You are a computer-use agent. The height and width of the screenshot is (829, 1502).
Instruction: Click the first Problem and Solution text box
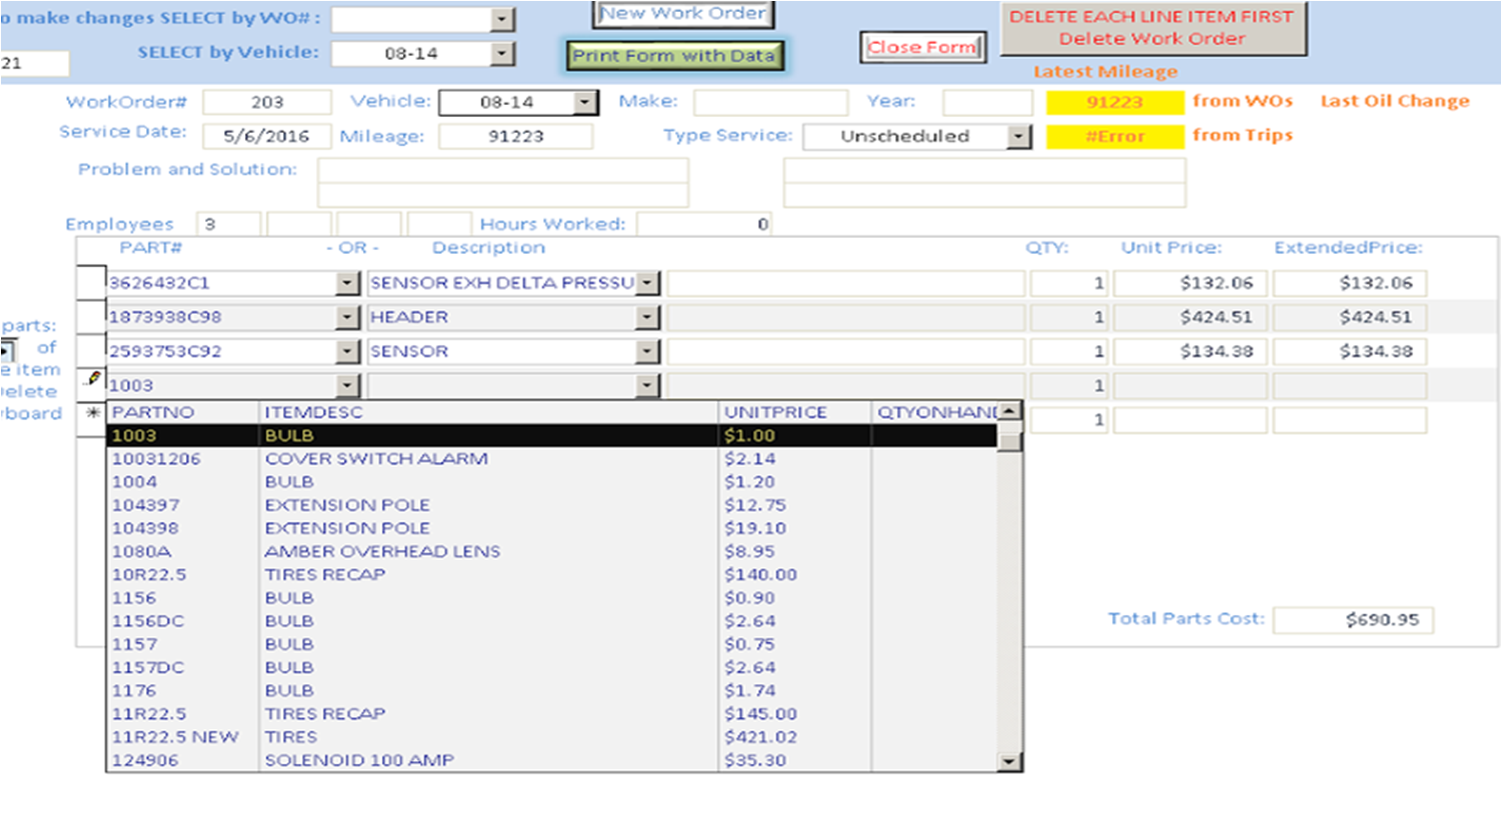503,170
